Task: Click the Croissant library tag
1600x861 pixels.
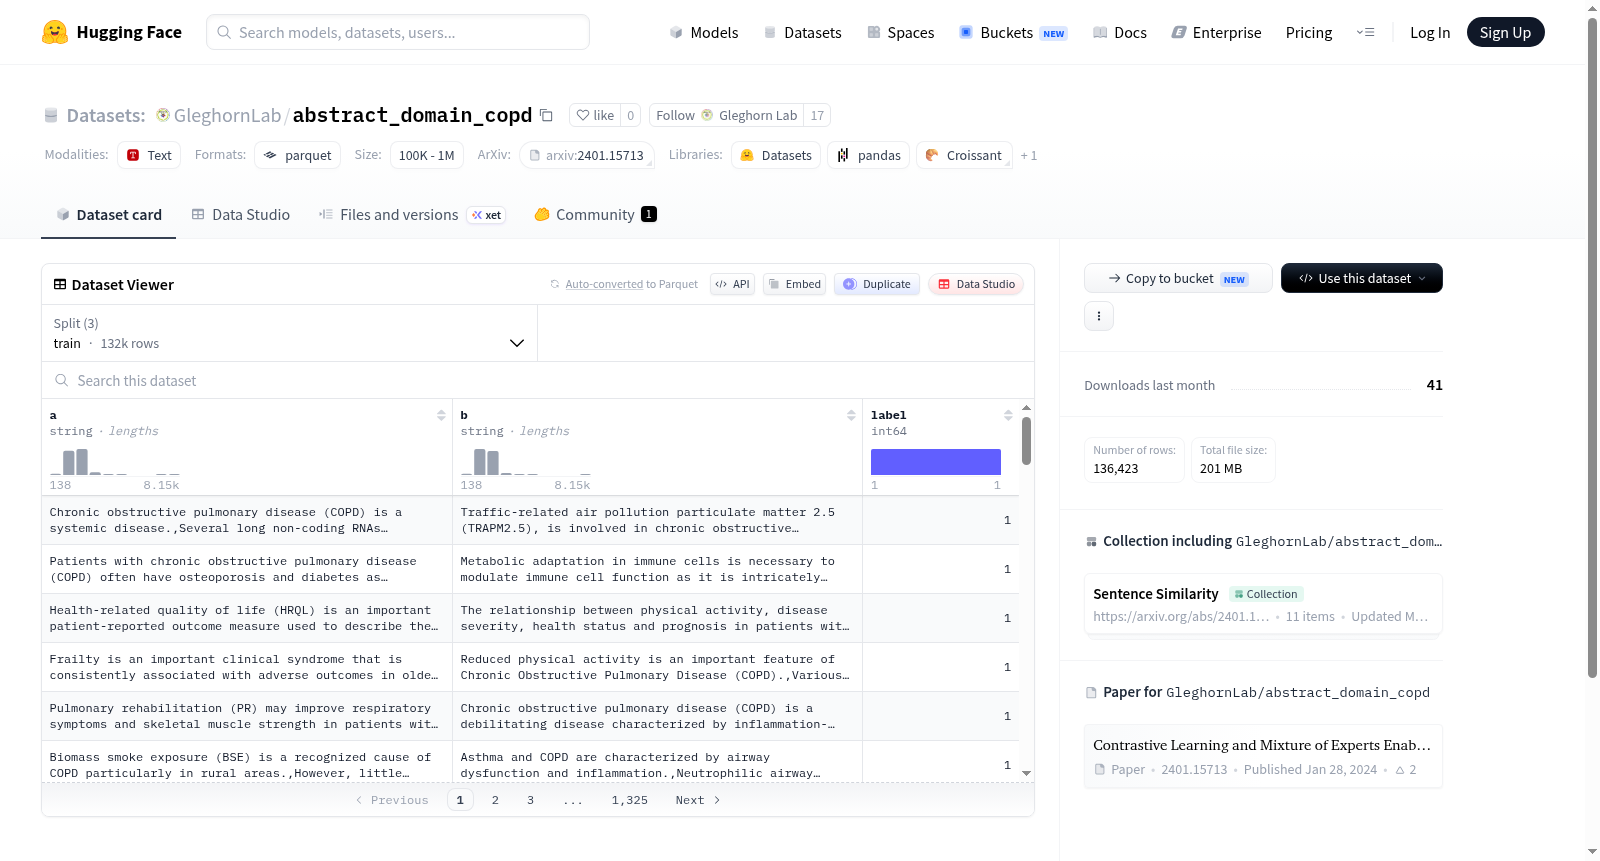Action: (964, 155)
